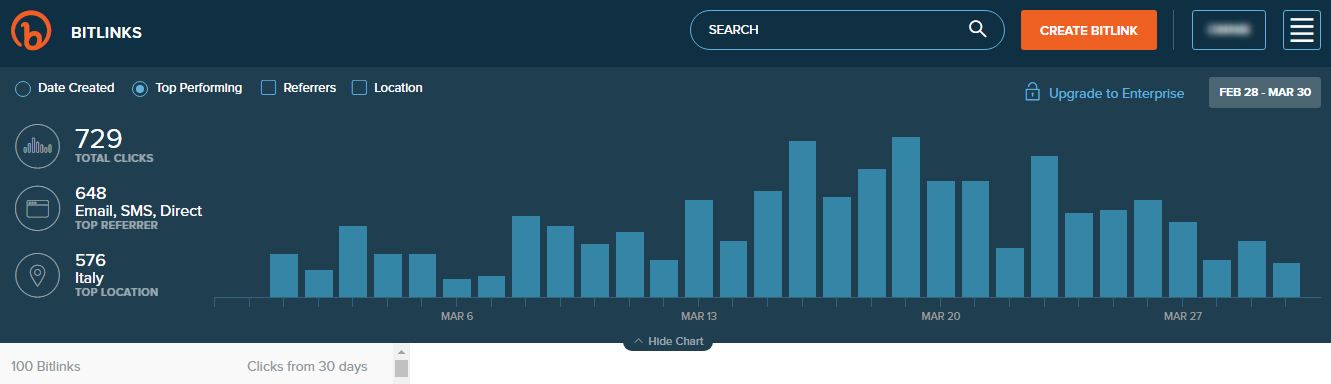The width and height of the screenshot is (1331, 384).
Task: Click the total clicks bar chart icon
Action: (38, 147)
